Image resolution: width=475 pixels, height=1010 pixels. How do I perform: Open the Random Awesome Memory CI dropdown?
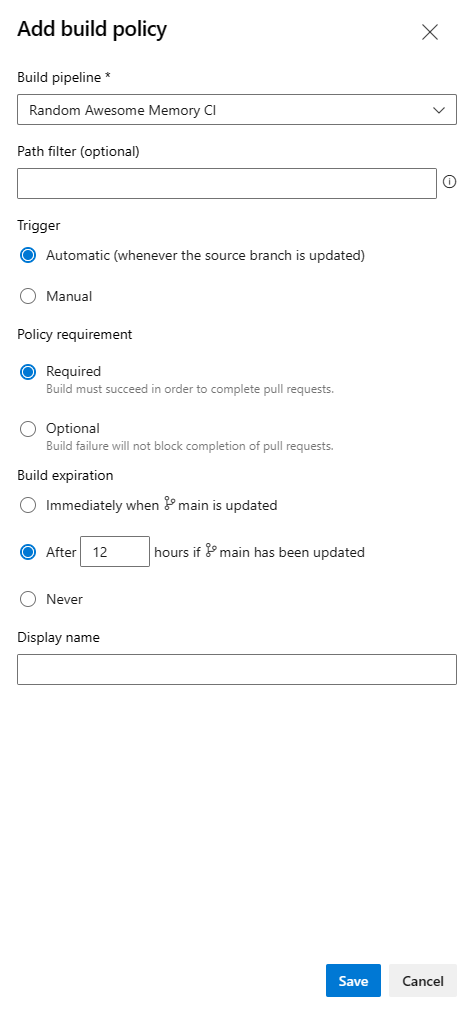point(237,110)
